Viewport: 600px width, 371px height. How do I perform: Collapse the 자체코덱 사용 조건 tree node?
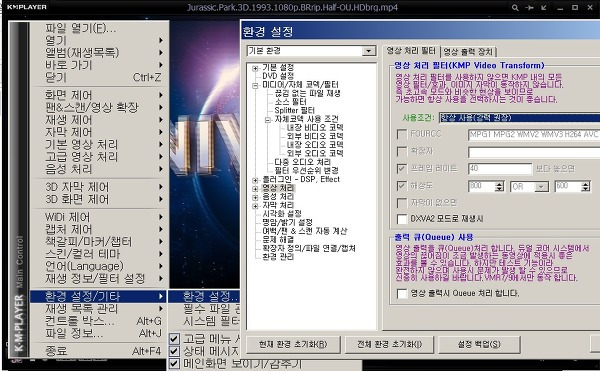(x=268, y=120)
